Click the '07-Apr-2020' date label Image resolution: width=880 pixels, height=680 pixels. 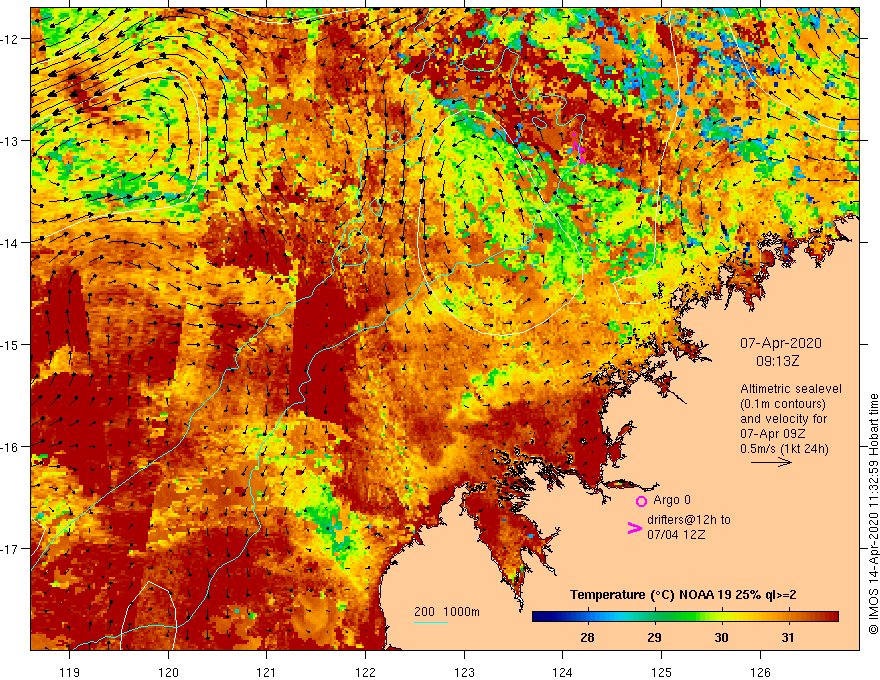click(781, 343)
